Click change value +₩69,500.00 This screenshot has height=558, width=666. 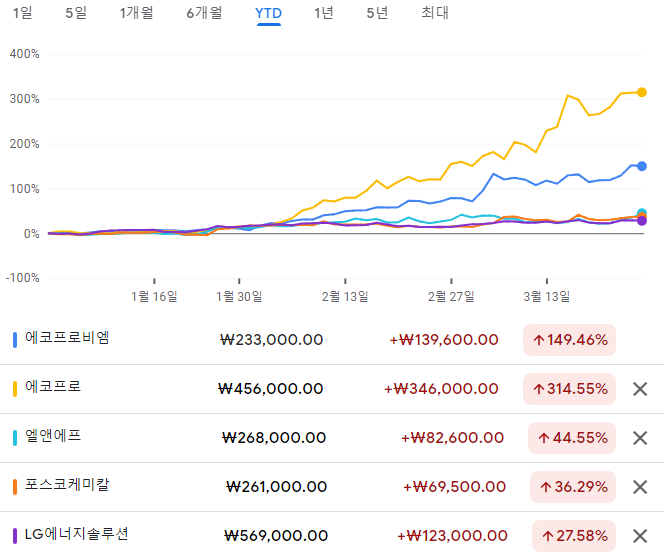[454, 487]
